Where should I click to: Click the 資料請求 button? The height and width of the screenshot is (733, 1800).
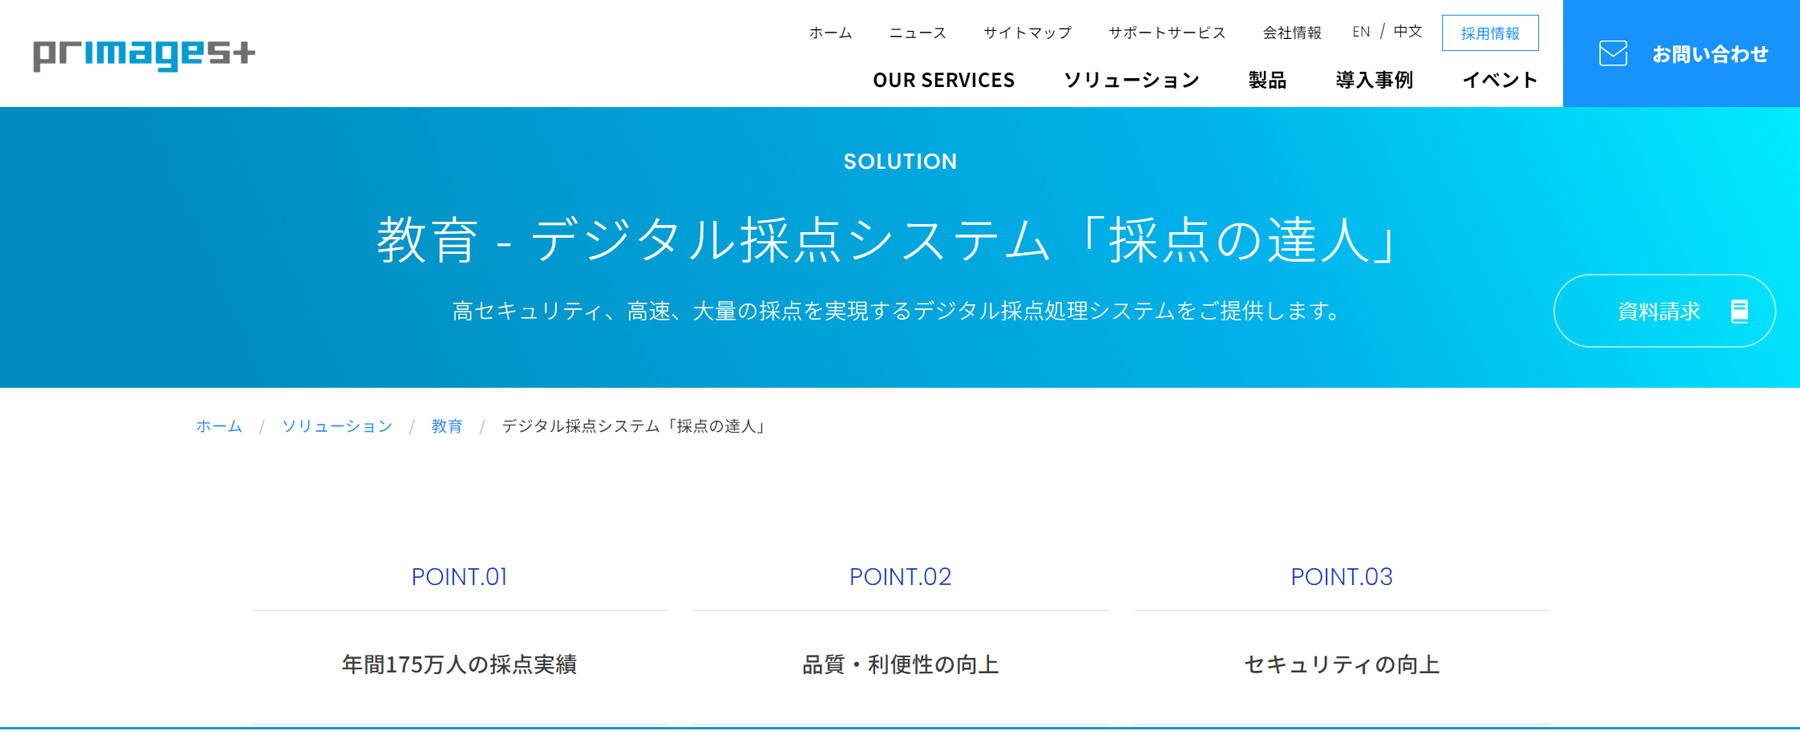tap(1664, 311)
